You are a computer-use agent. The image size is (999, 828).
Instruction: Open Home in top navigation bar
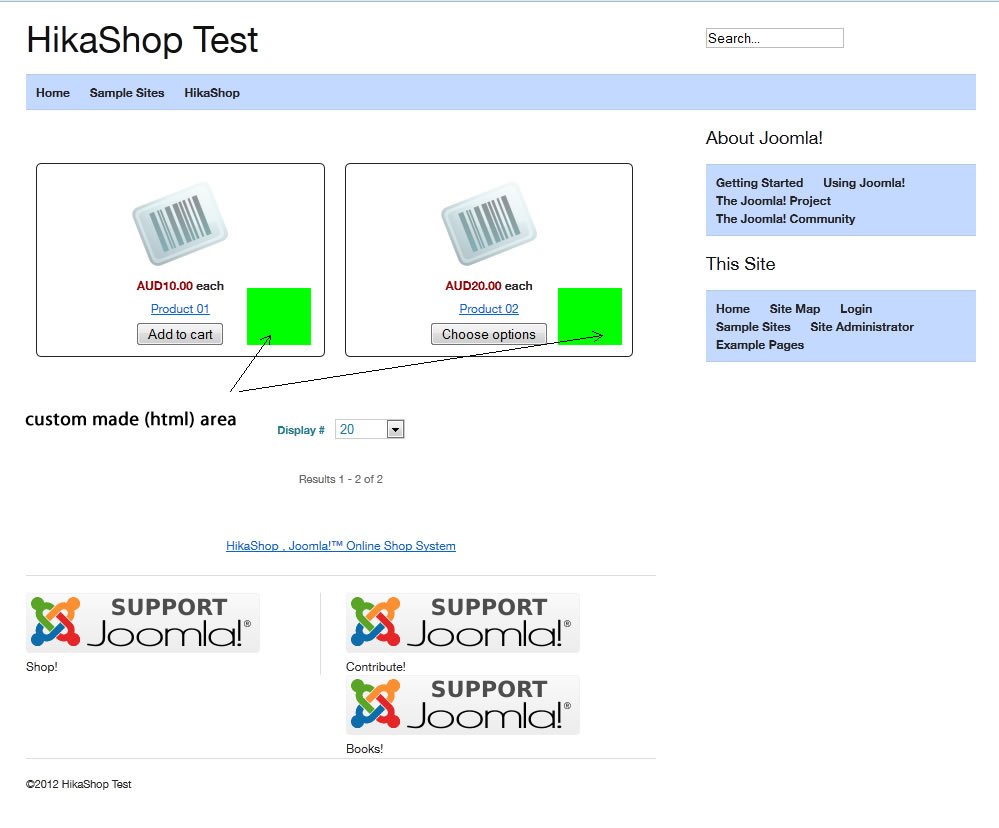pos(53,93)
